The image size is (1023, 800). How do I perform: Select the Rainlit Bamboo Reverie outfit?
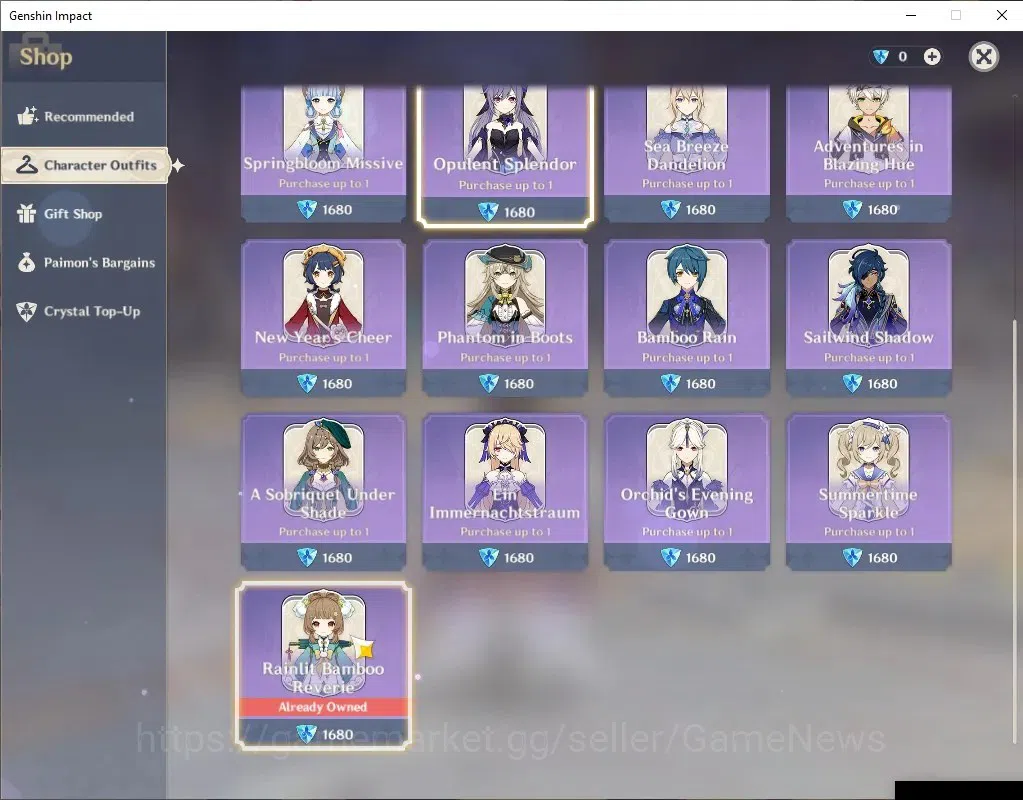324,666
